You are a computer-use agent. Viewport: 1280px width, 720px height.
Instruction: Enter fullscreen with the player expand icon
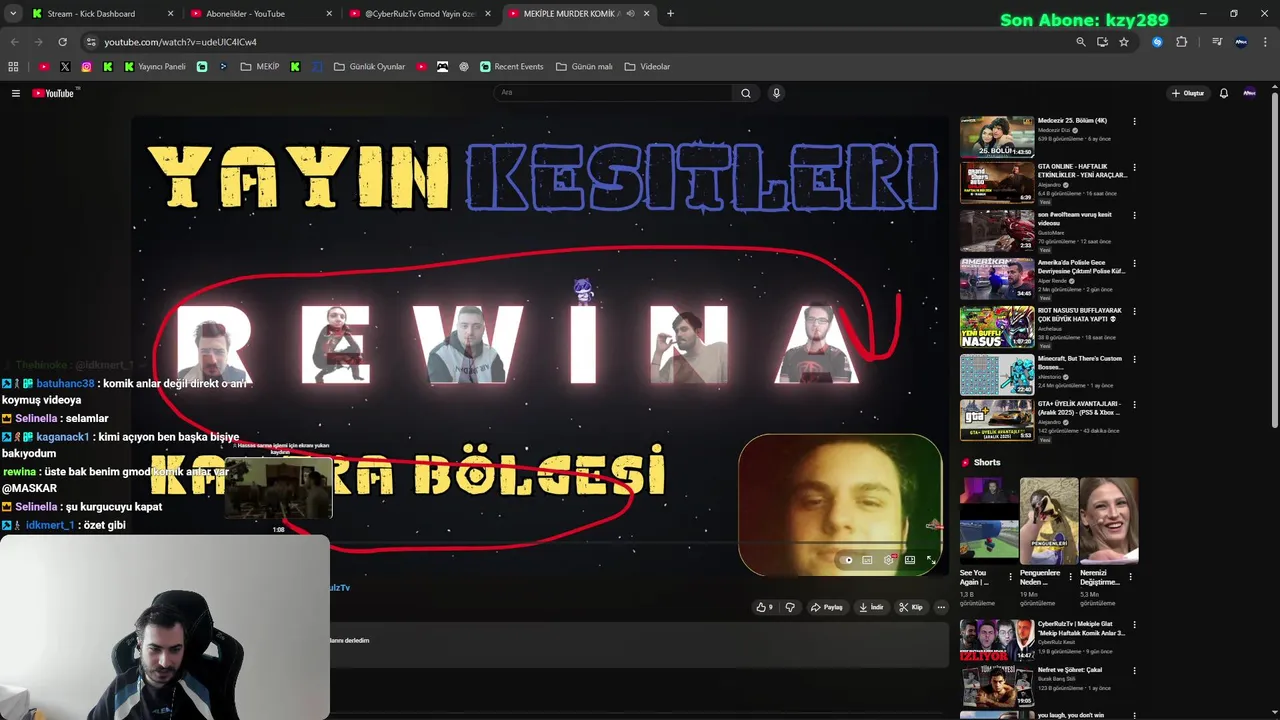[931, 560]
